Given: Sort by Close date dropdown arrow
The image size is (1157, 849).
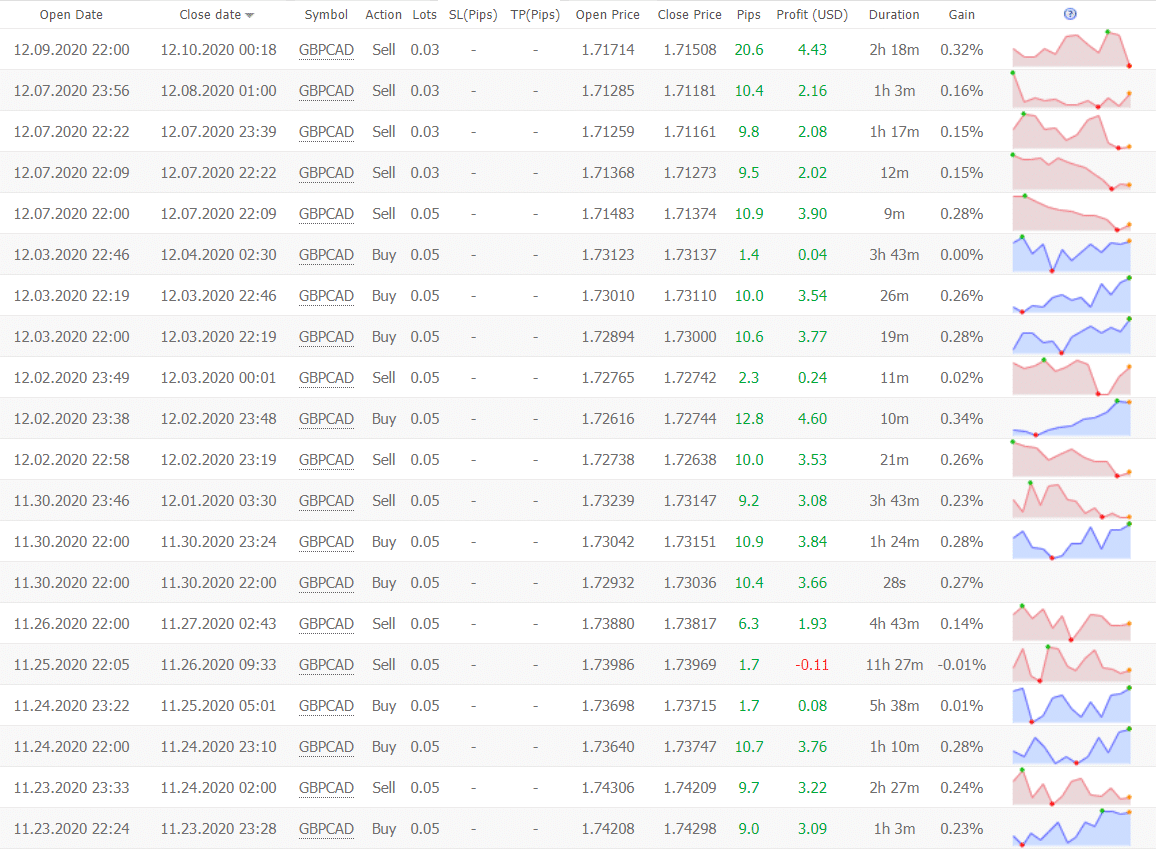Looking at the screenshot, I should (249, 15).
